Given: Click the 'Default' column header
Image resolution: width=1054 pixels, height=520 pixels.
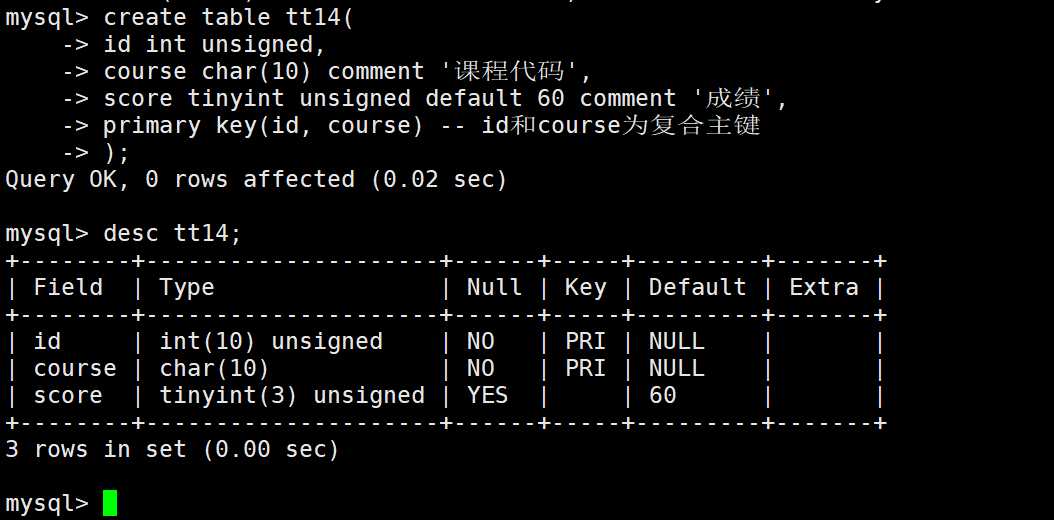Looking at the screenshot, I should click(697, 288).
